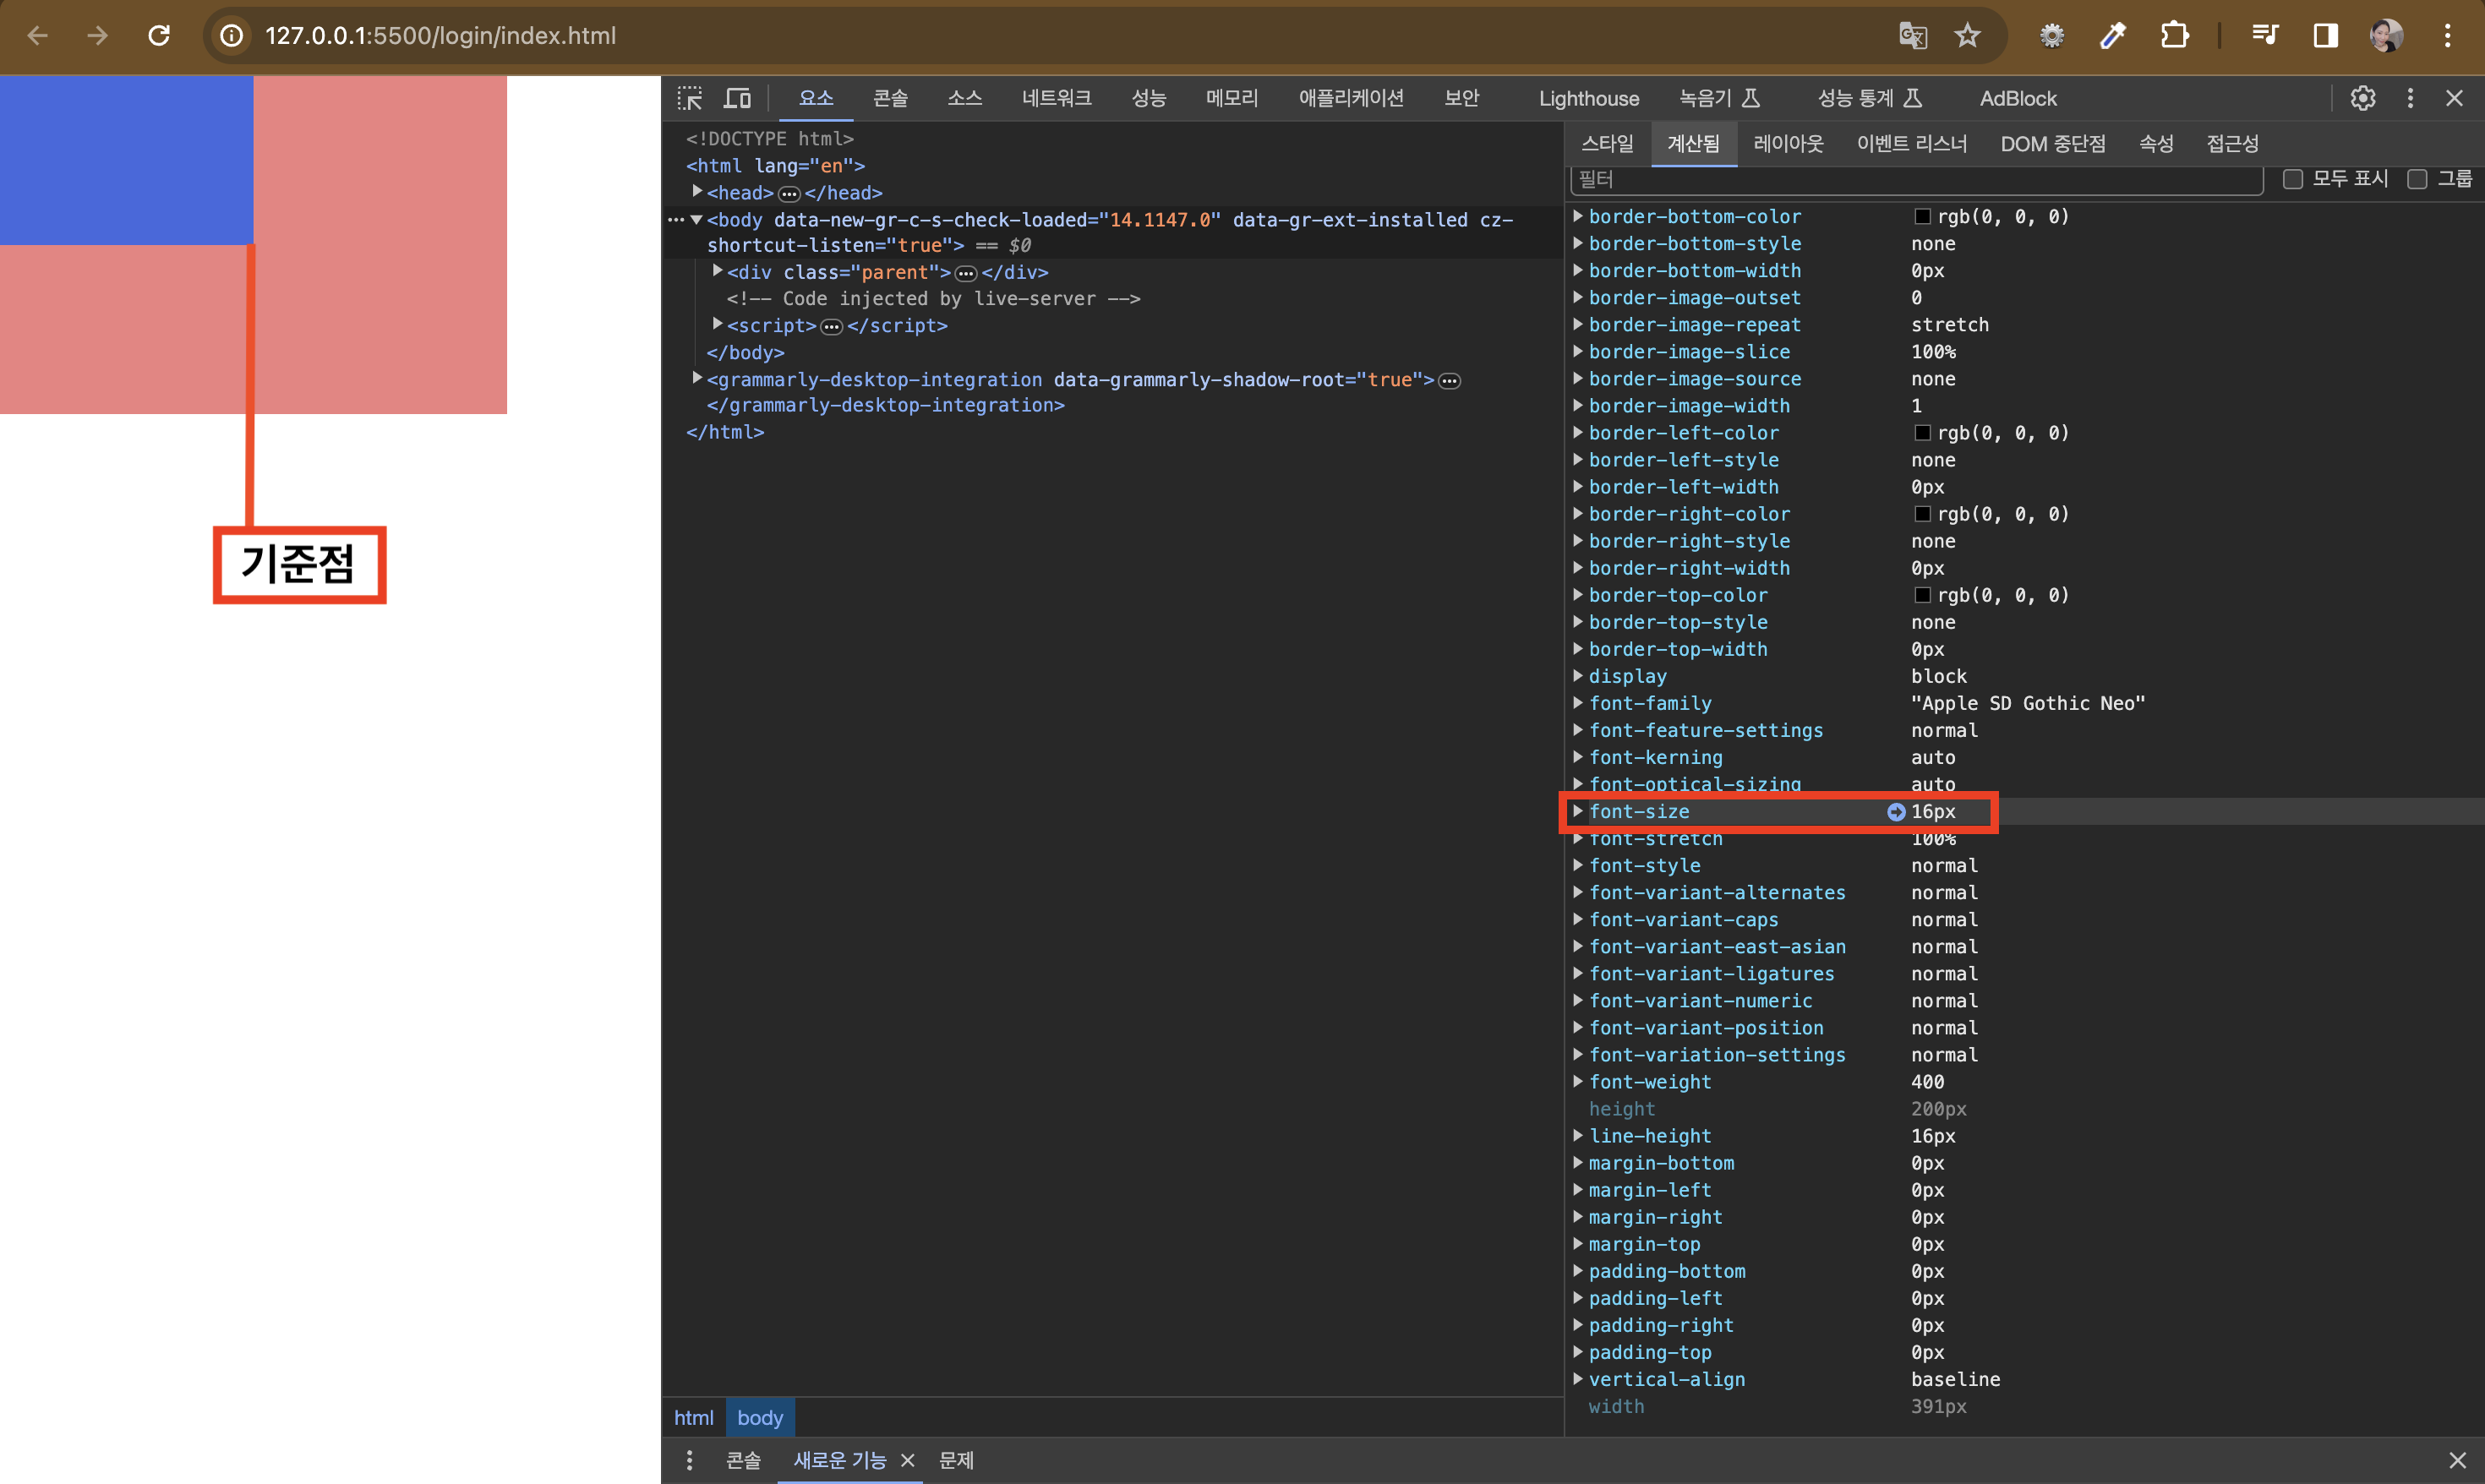Open DevTools settings gear
This screenshot has width=2485, height=1484.
[2362, 98]
